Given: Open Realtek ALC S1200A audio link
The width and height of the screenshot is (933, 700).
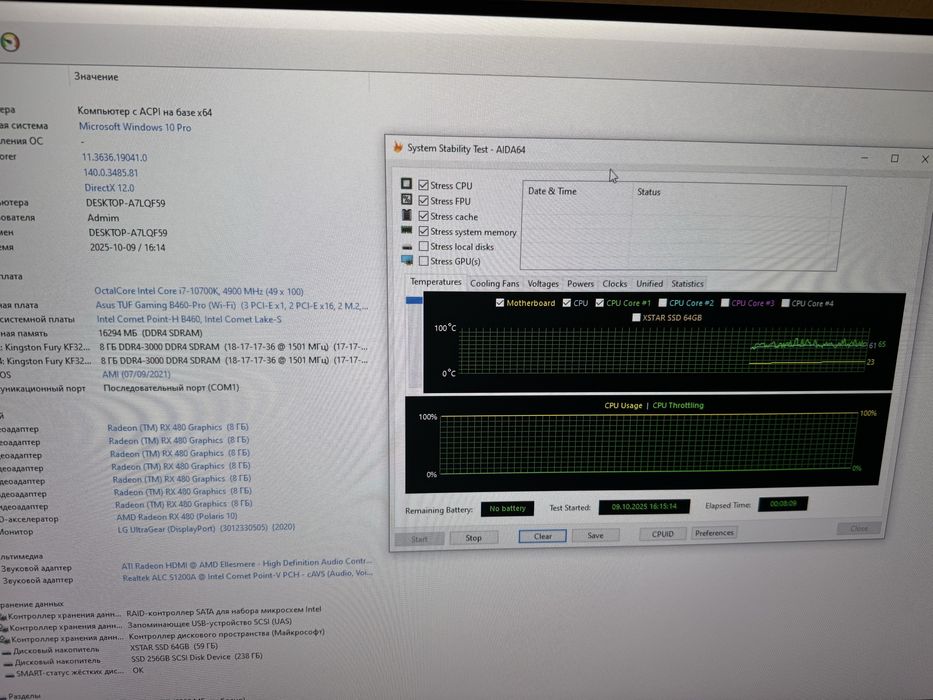Looking at the screenshot, I should click(248, 576).
